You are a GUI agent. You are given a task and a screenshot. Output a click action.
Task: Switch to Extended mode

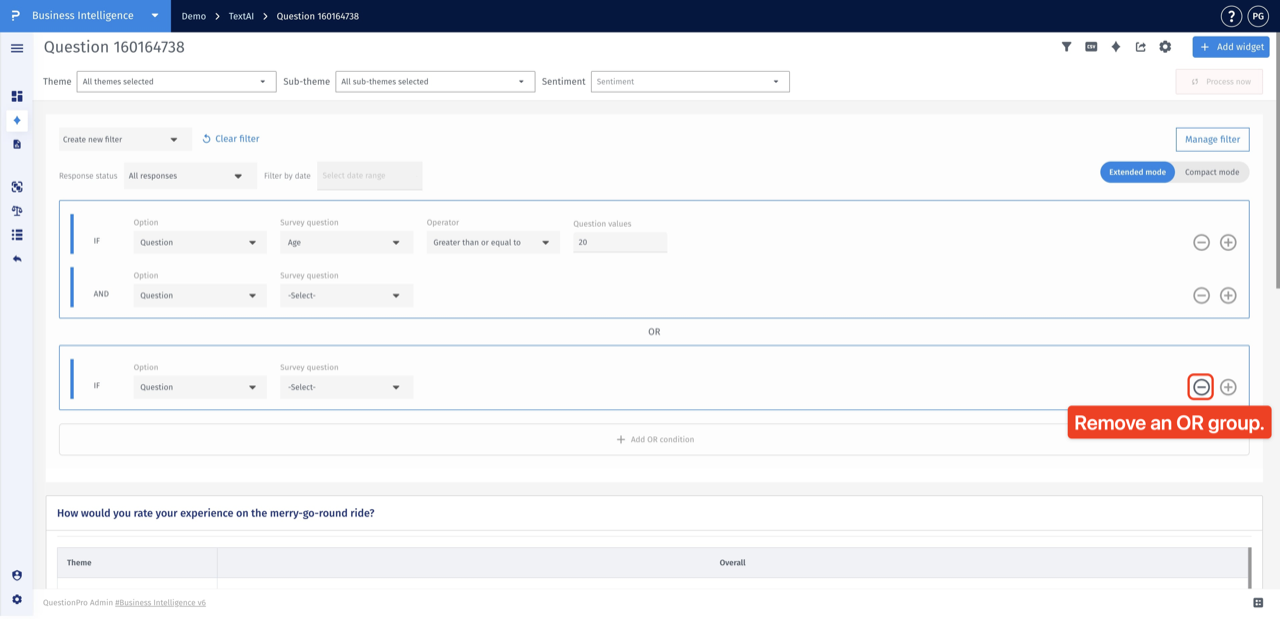tap(1137, 172)
